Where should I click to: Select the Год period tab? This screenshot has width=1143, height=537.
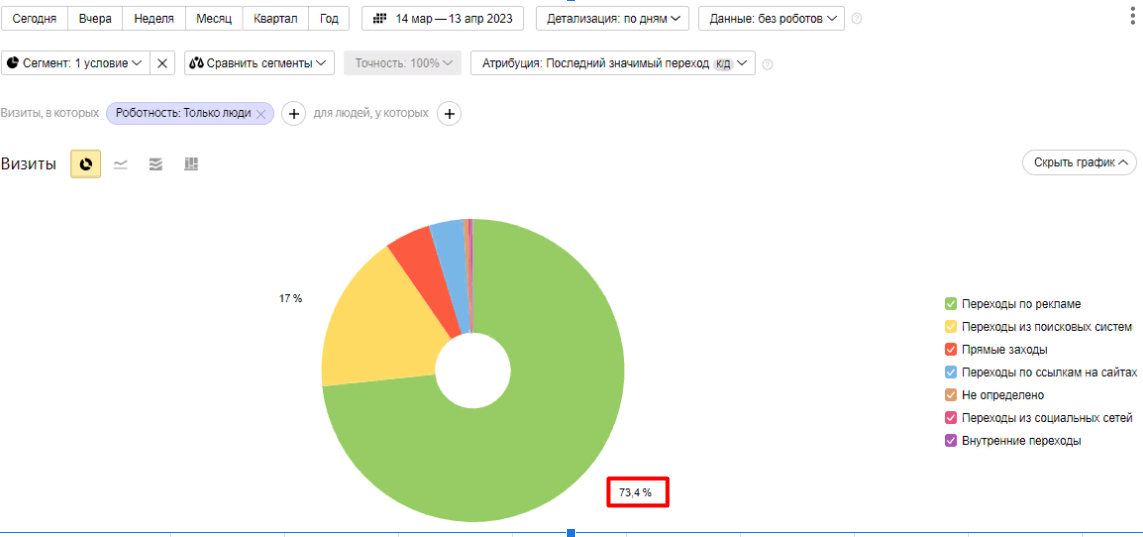pos(329,18)
